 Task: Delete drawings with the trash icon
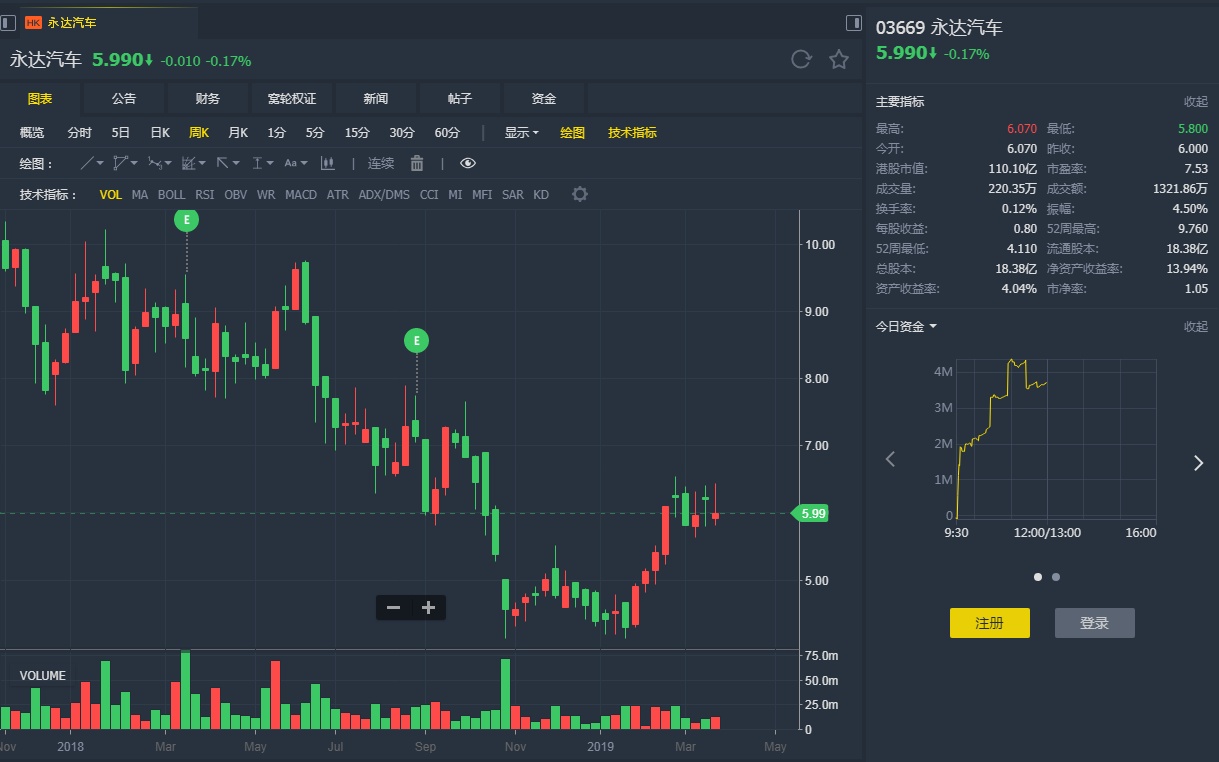417,163
